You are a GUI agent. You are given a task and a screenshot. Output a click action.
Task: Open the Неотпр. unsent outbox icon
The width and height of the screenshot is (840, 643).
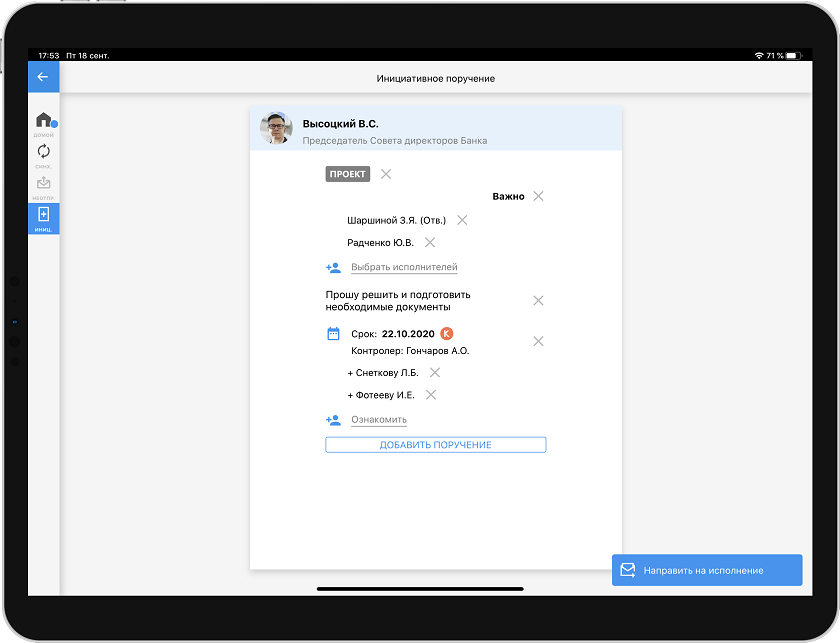pos(43,184)
